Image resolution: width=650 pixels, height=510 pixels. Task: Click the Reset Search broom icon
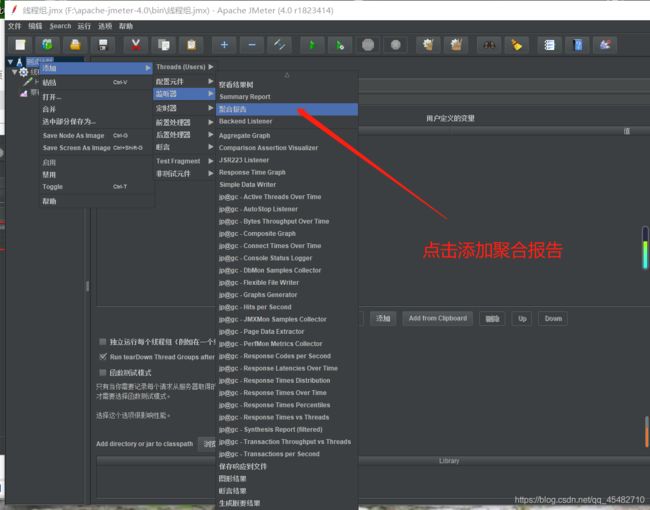point(517,45)
